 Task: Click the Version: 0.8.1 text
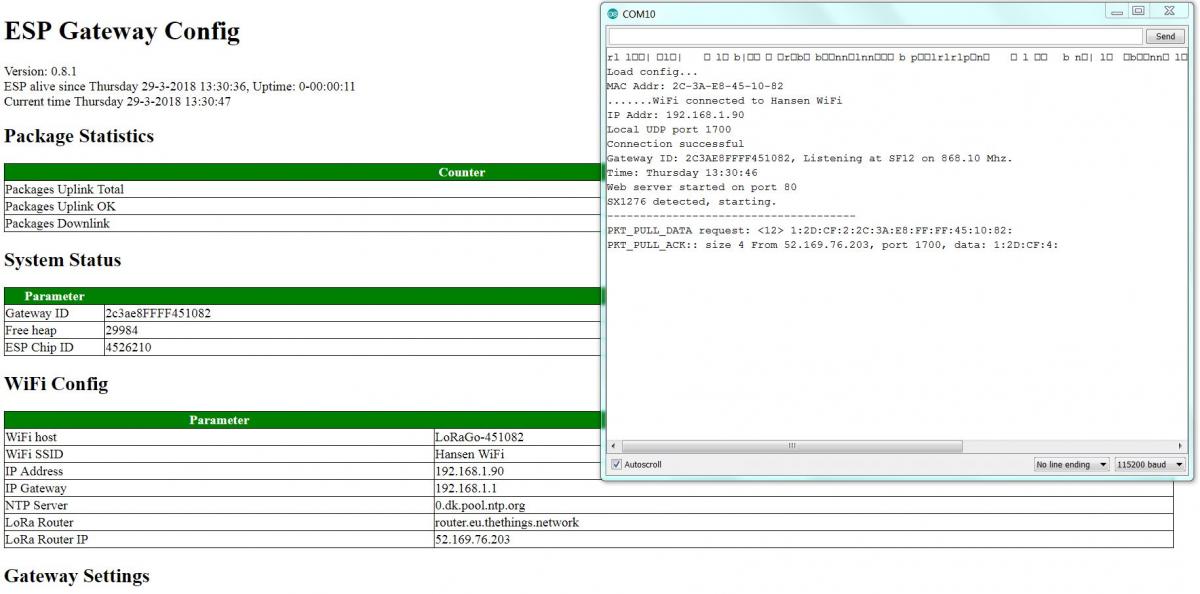[41, 72]
